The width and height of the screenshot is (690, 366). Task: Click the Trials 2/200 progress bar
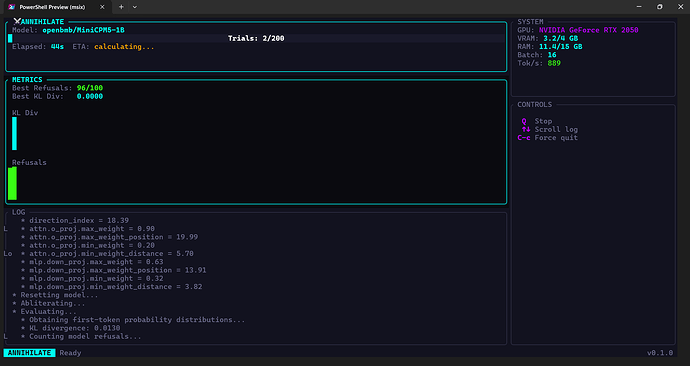(x=256, y=38)
